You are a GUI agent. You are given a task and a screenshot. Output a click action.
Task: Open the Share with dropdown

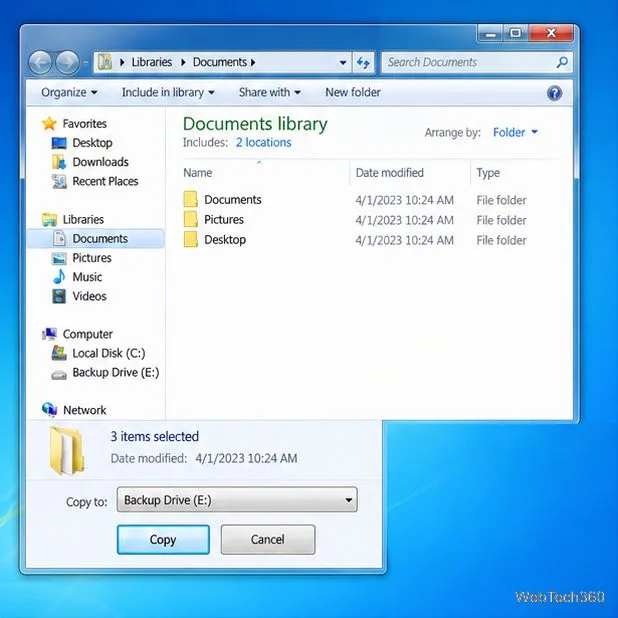[270, 93]
